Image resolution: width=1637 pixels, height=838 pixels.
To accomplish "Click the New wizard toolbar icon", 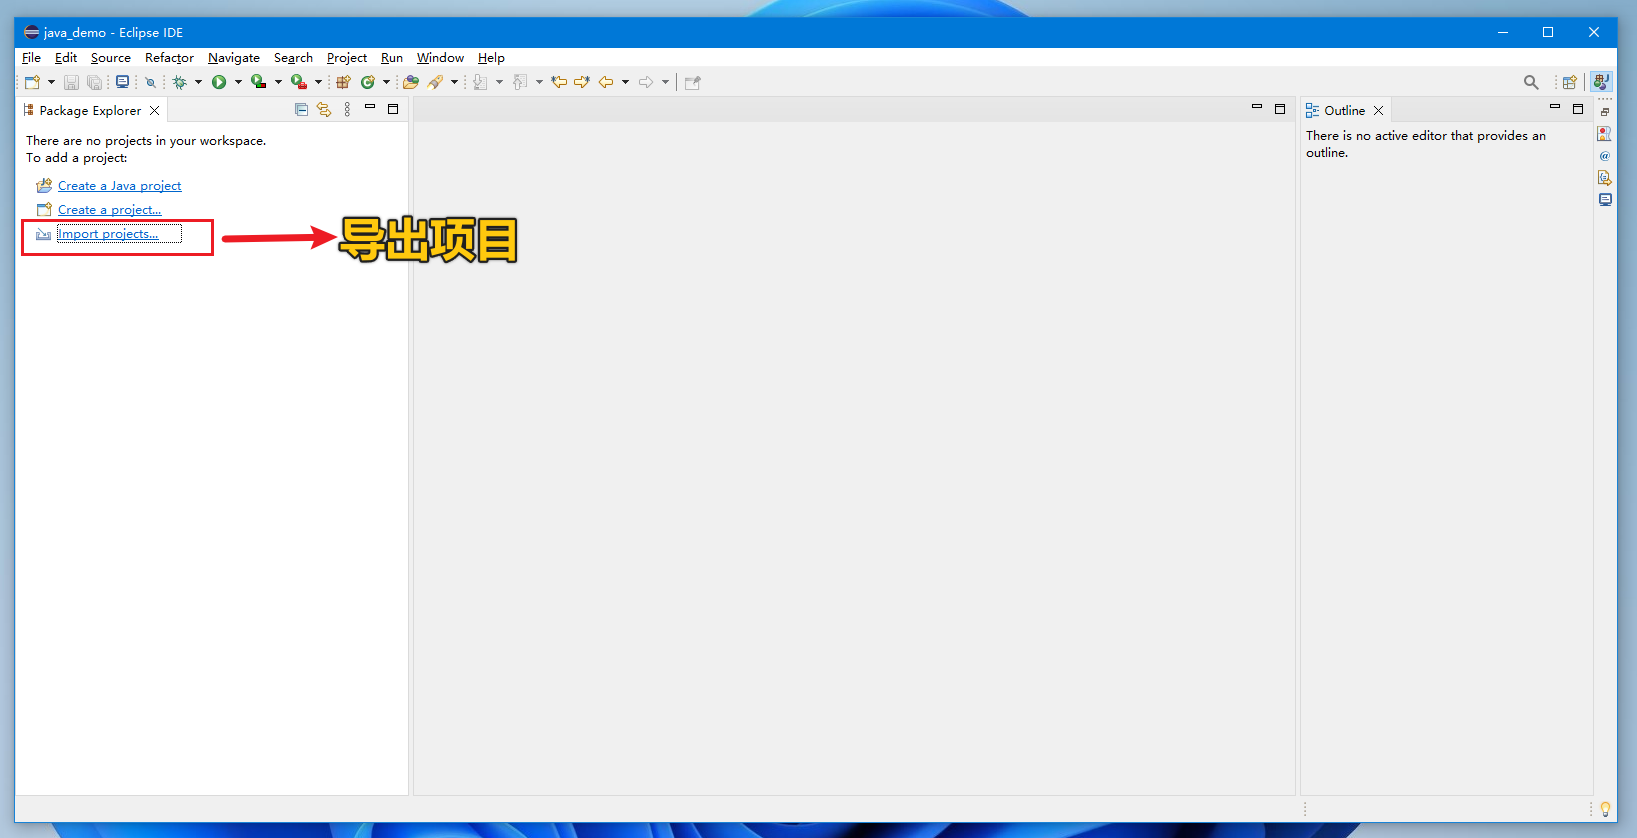I will click(x=32, y=82).
